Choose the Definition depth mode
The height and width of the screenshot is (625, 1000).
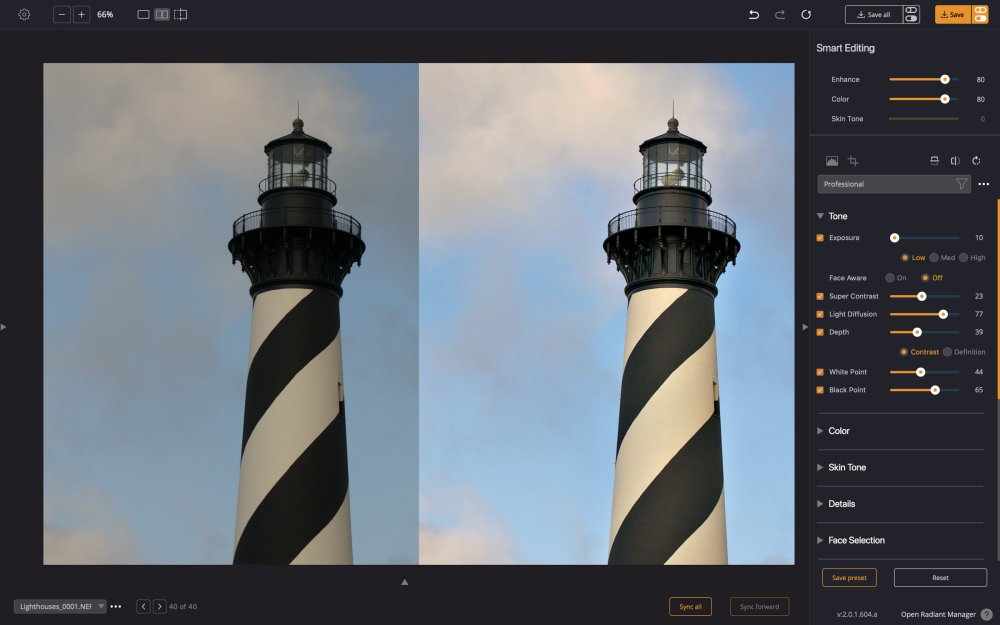click(947, 352)
